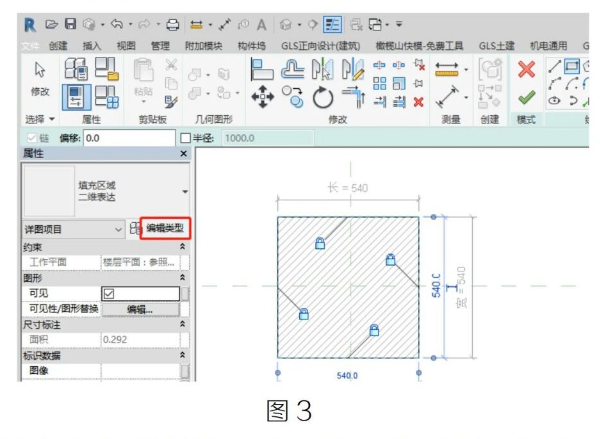The width and height of the screenshot is (600, 439).
Task: Click the yellow Measure ruler icon
Action: tap(447, 69)
